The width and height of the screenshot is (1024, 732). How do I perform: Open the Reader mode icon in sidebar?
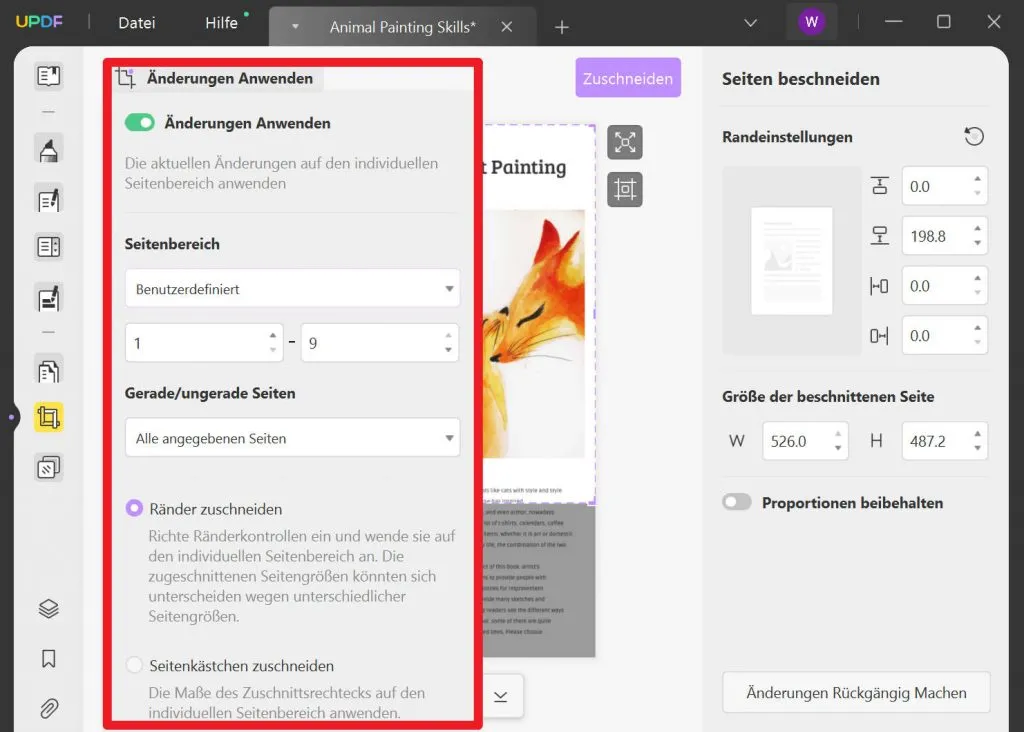tap(48, 76)
